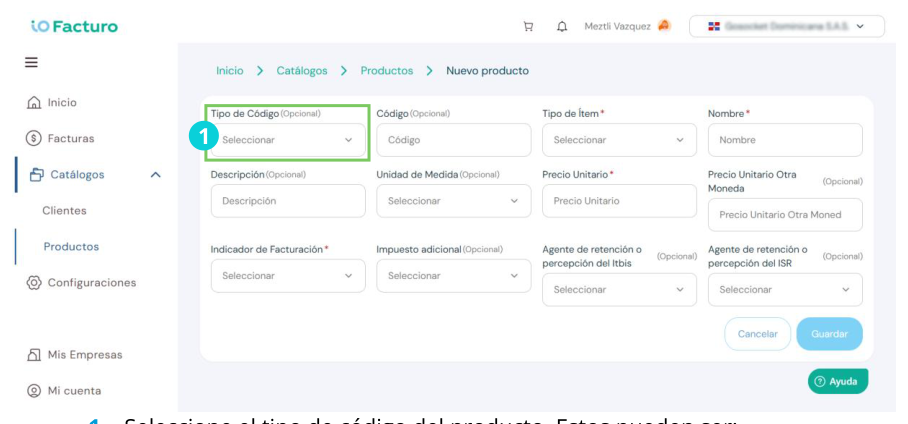
Task: Go to Inicio in the sidebar
Action: coord(62,103)
